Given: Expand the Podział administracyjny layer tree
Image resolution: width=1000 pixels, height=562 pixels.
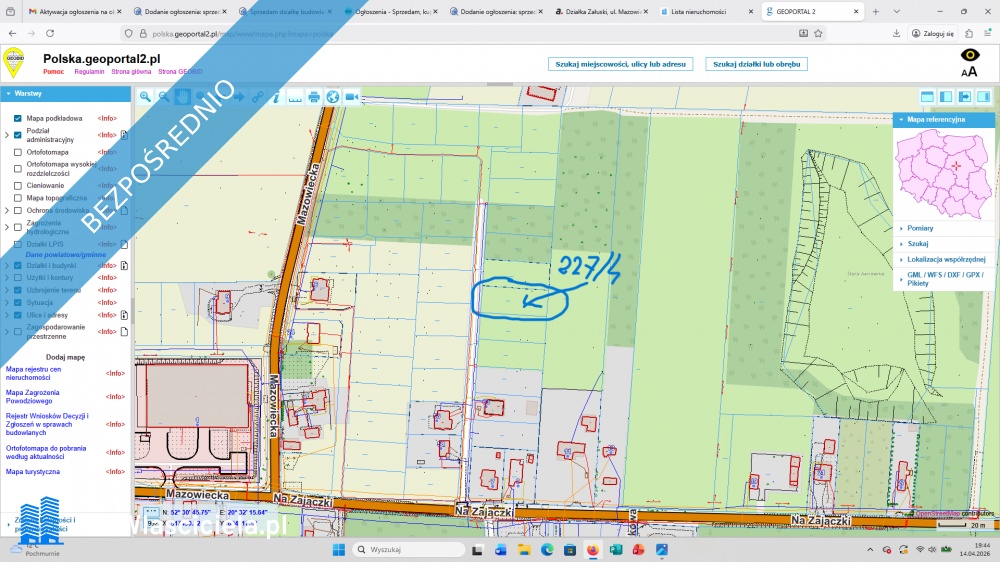Looking at the screenshot, I should [x=7, y=135].
